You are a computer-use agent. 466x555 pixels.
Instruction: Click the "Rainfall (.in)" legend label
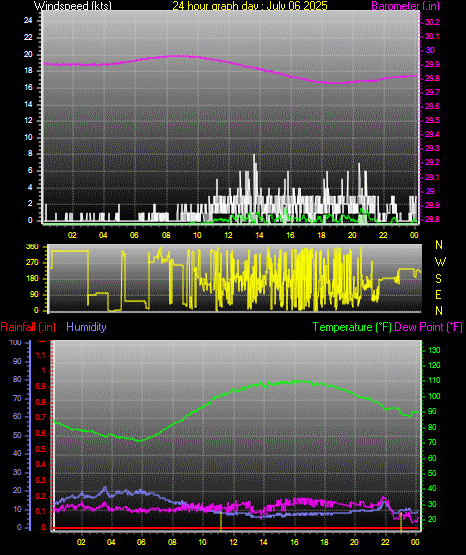tap(28, 327)
